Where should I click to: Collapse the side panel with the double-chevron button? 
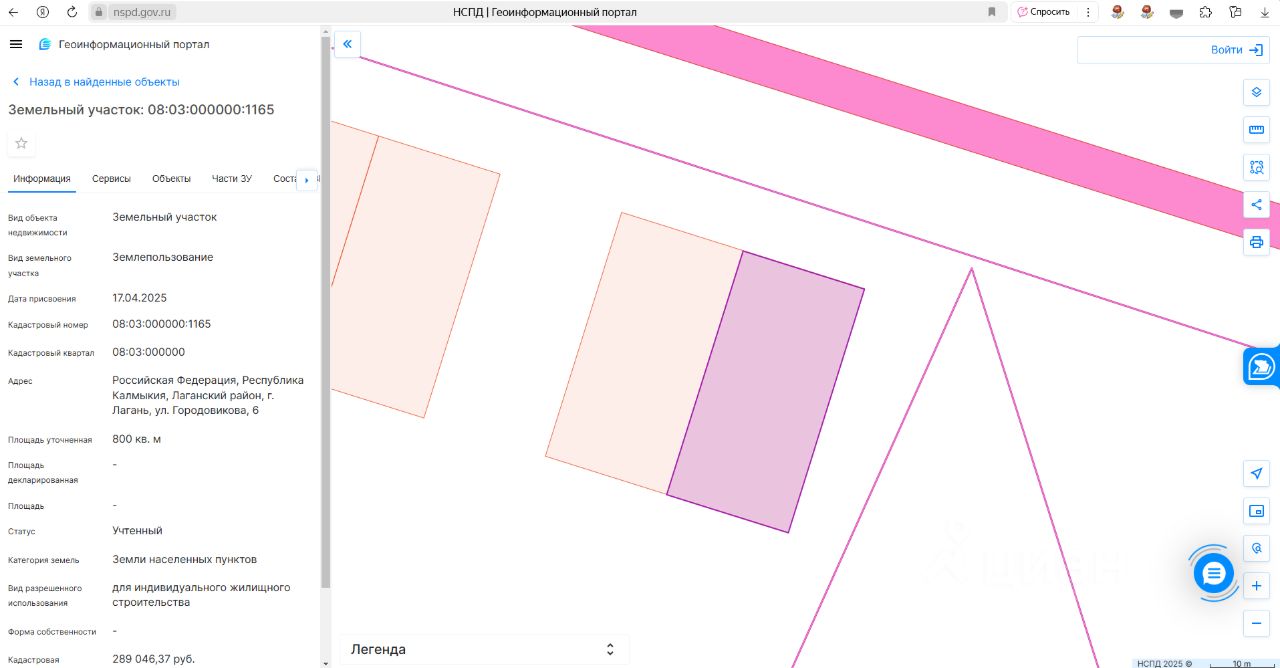pos(347,44)
